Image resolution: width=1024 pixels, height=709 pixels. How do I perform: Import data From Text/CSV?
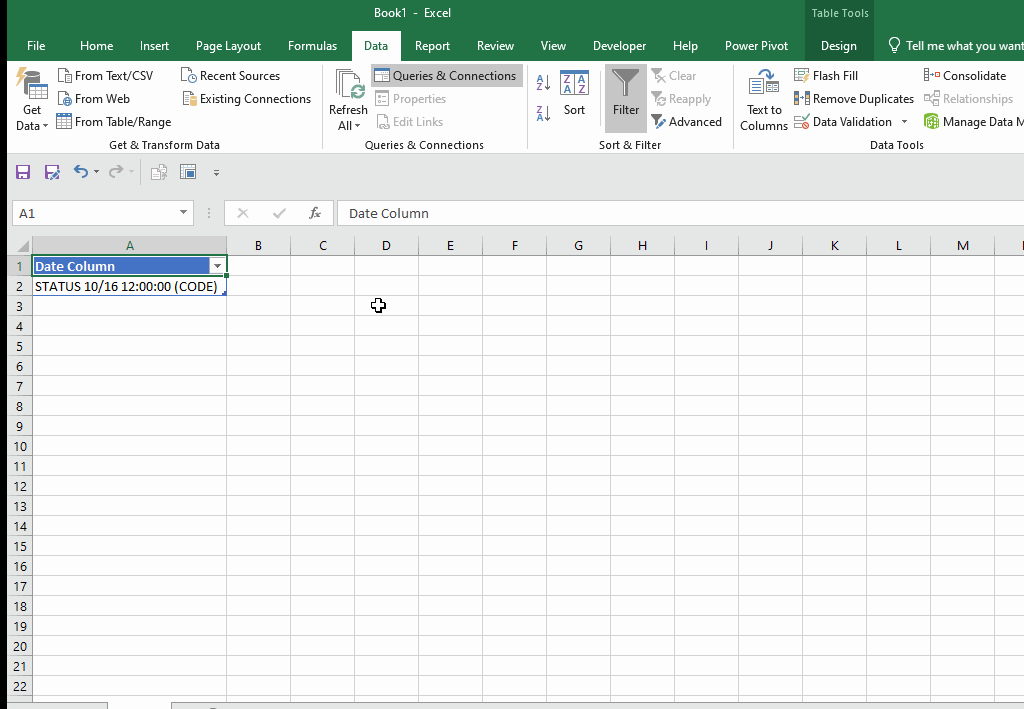point(105,76)
